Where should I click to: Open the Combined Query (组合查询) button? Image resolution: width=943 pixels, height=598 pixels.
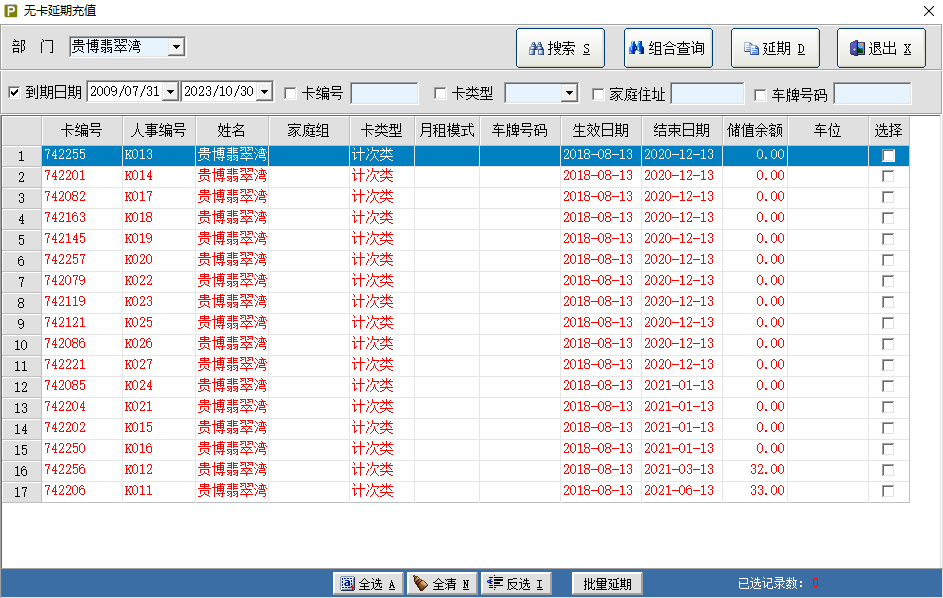(668, 48)
